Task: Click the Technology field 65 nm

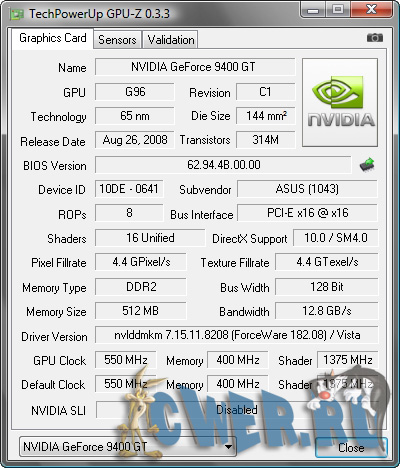Action: [x=135, y=116]
